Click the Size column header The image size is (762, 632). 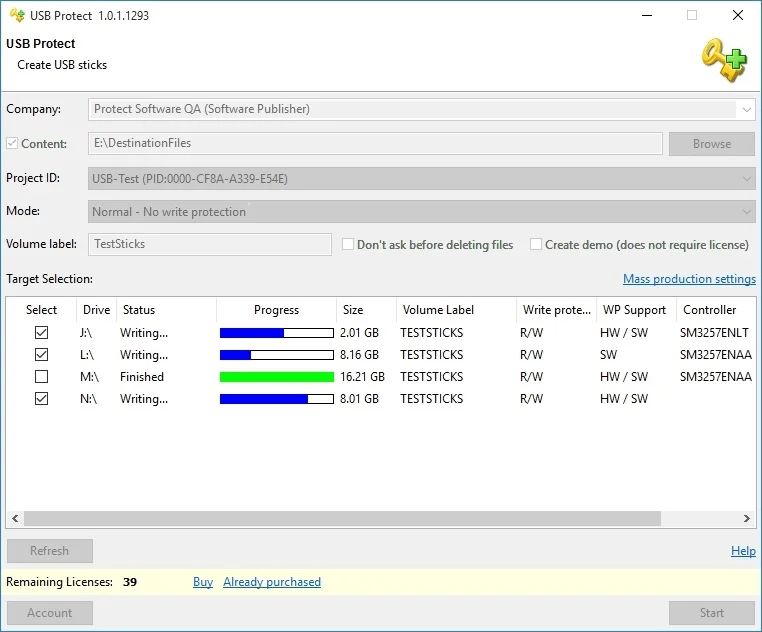tap(353, 310)
